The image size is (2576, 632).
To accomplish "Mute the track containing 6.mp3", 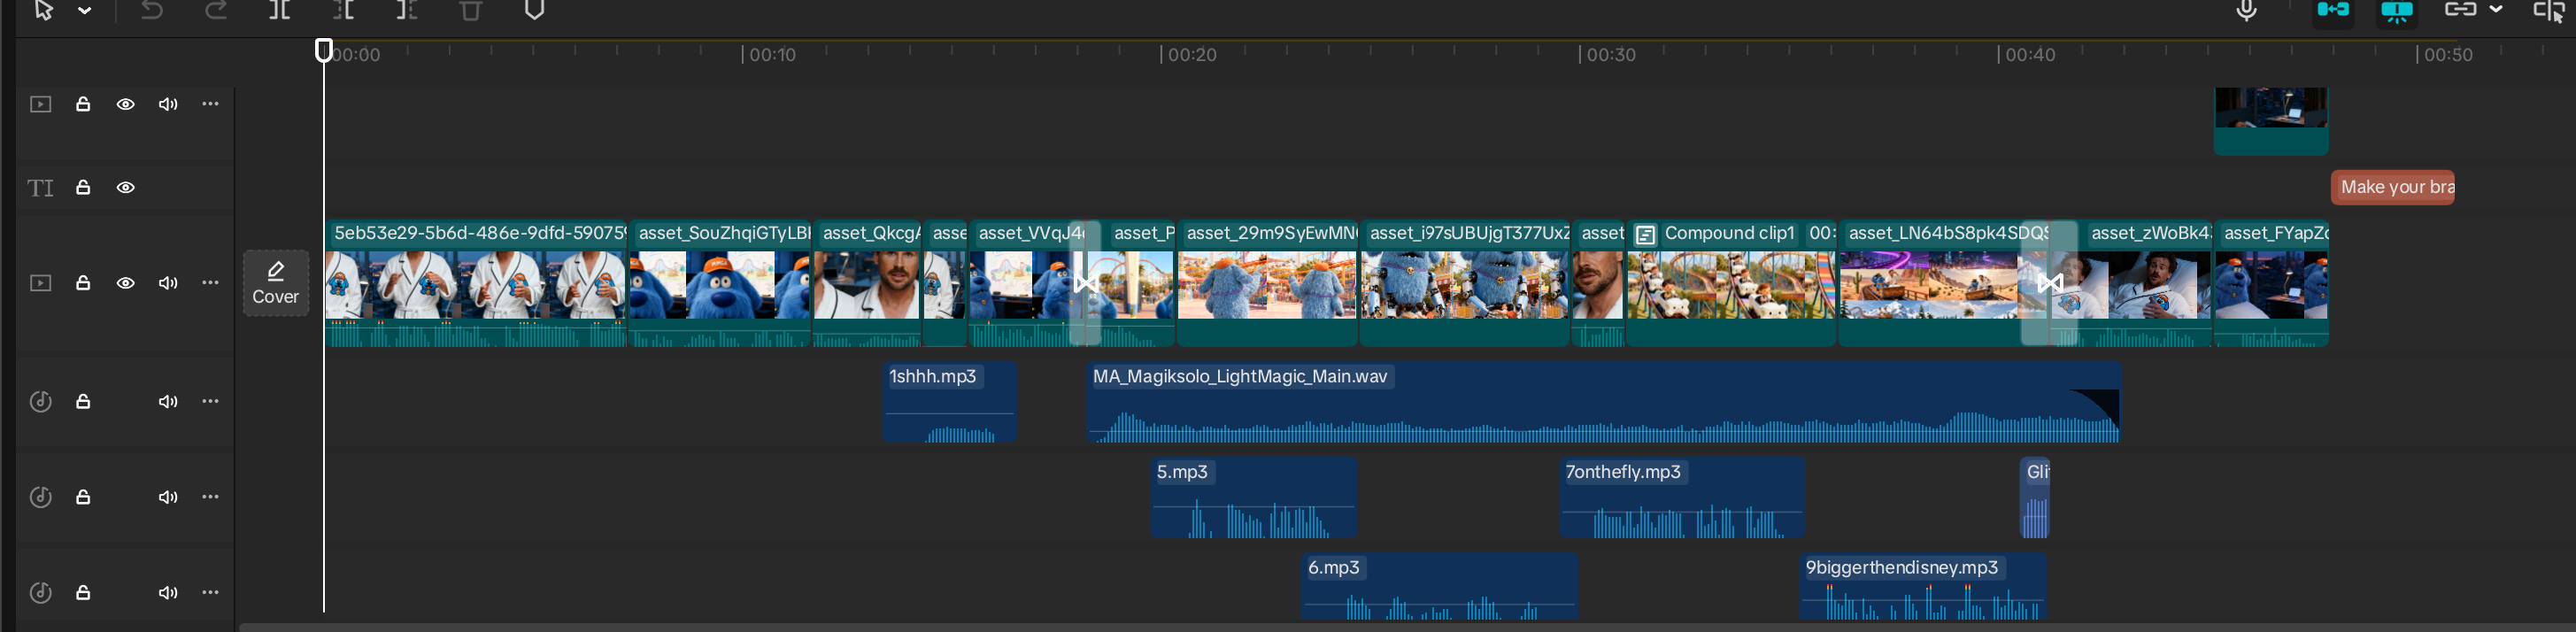I will click(168, 593).
